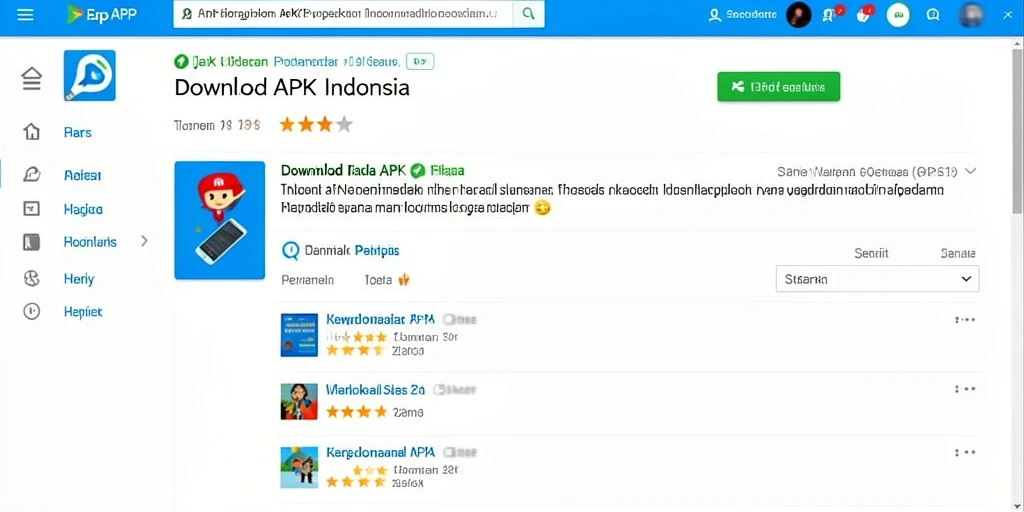Click the book icon beside Hoonlarts
1024x512 pixels.
point(31,242)
